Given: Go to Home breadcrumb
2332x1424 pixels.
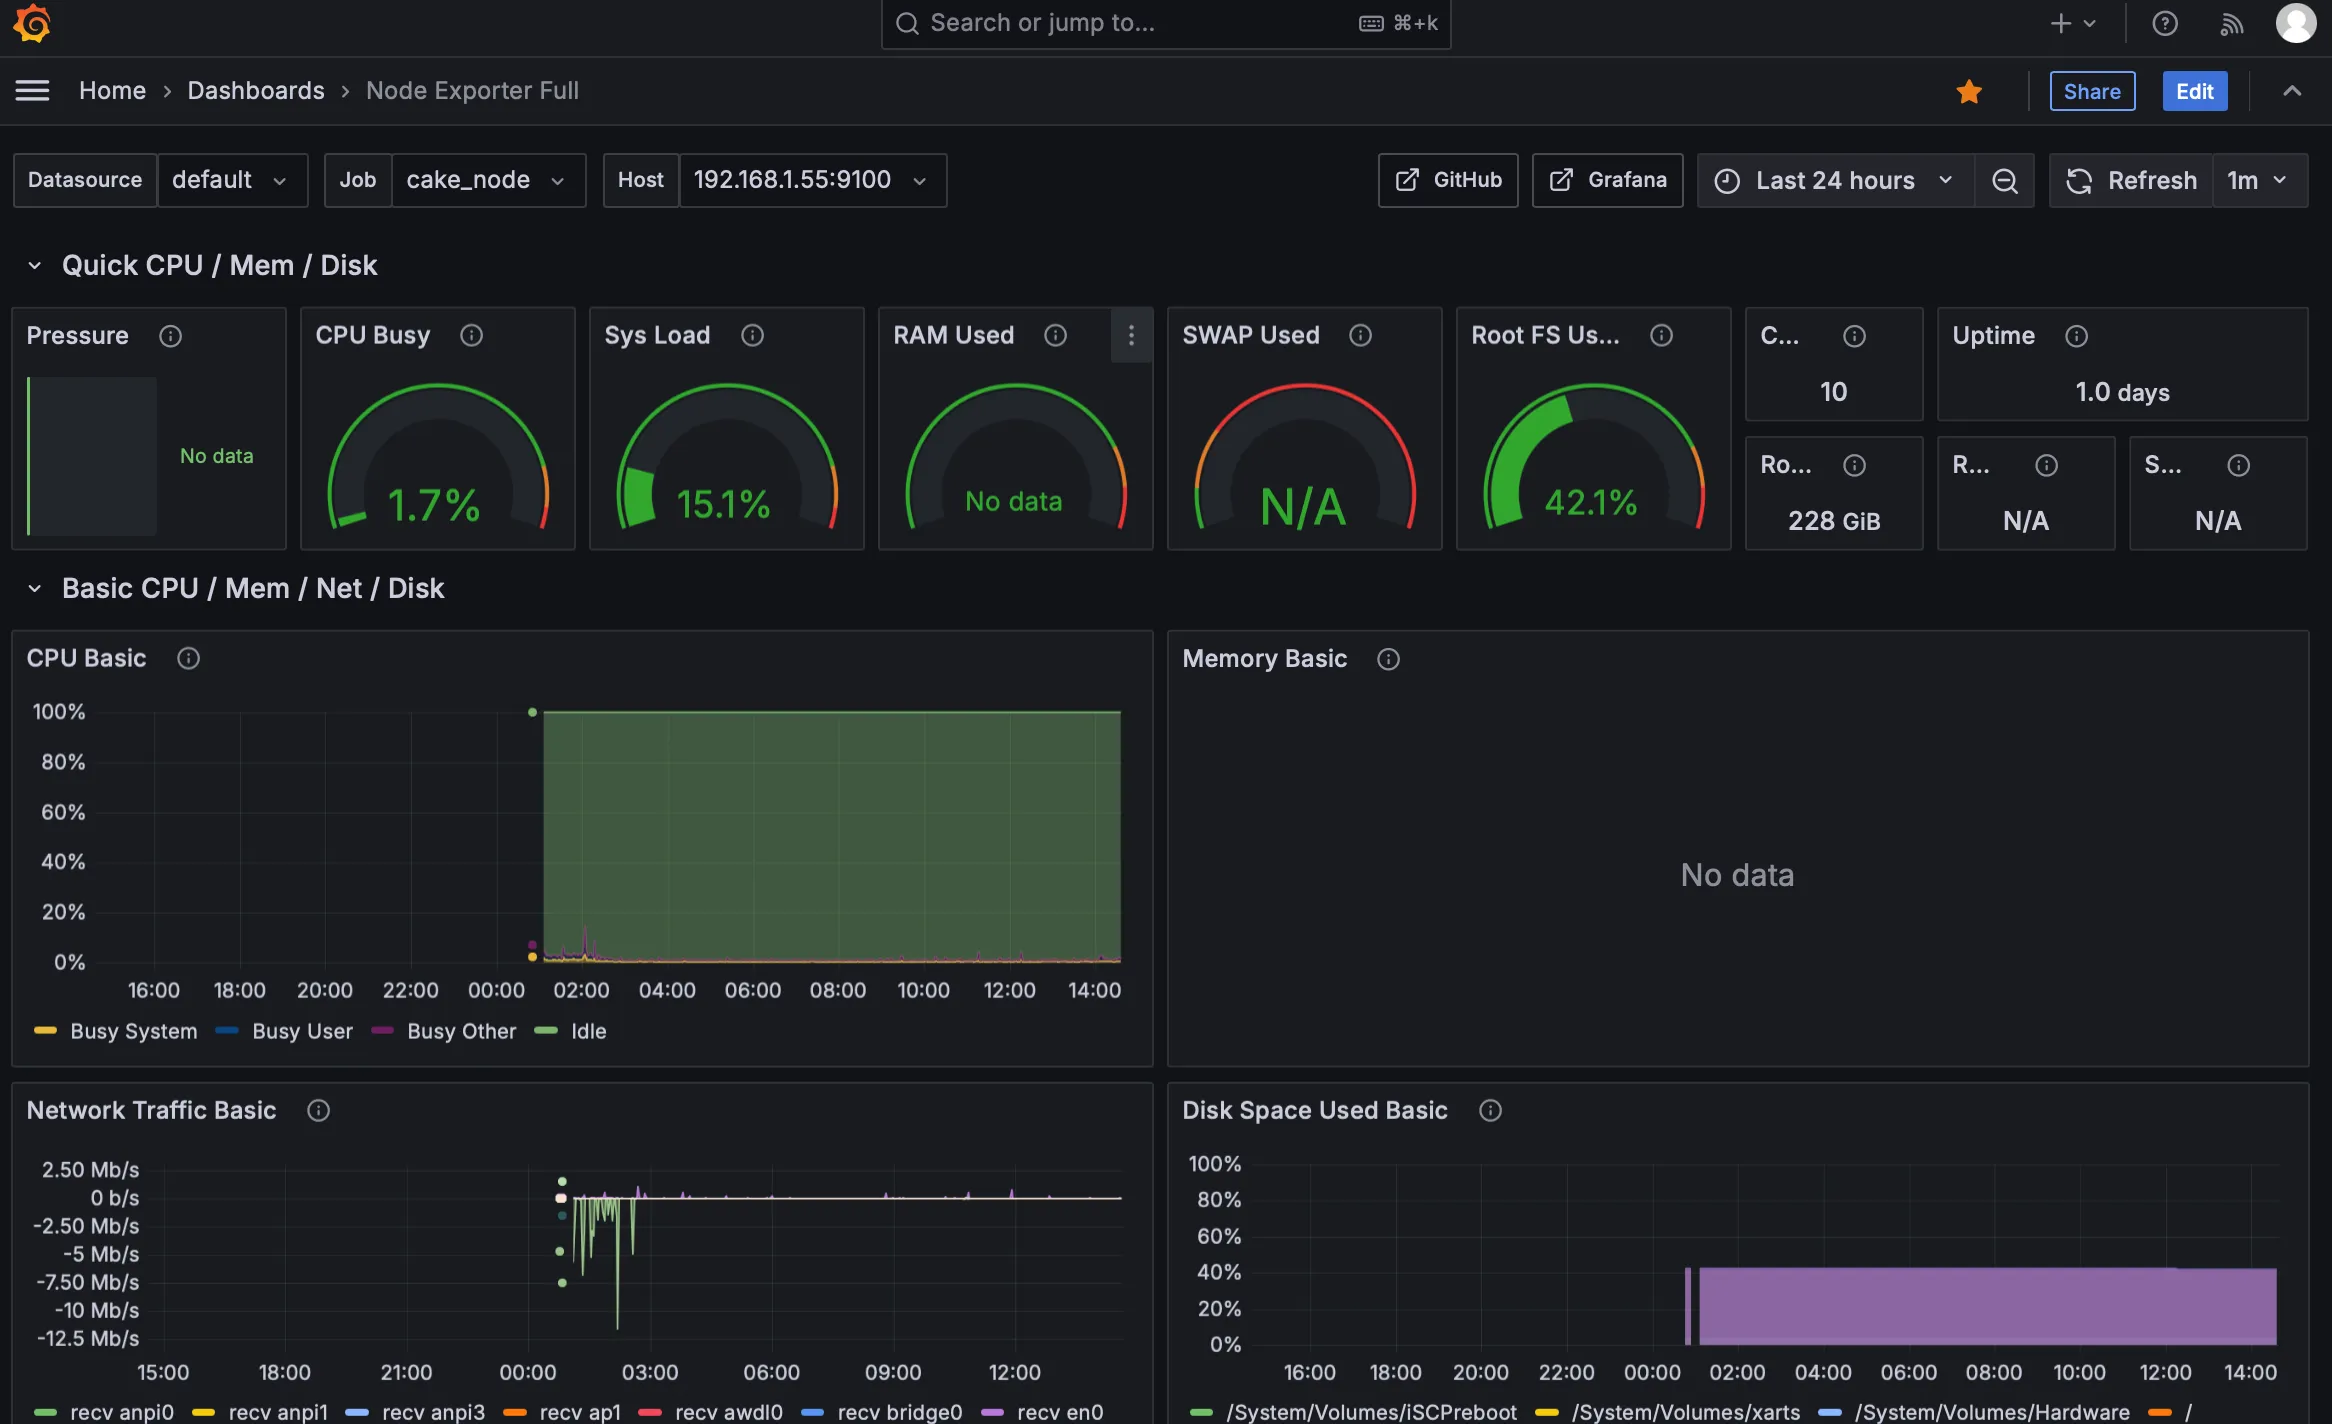Looking at the screenshot, I should (x=112, y=91).
